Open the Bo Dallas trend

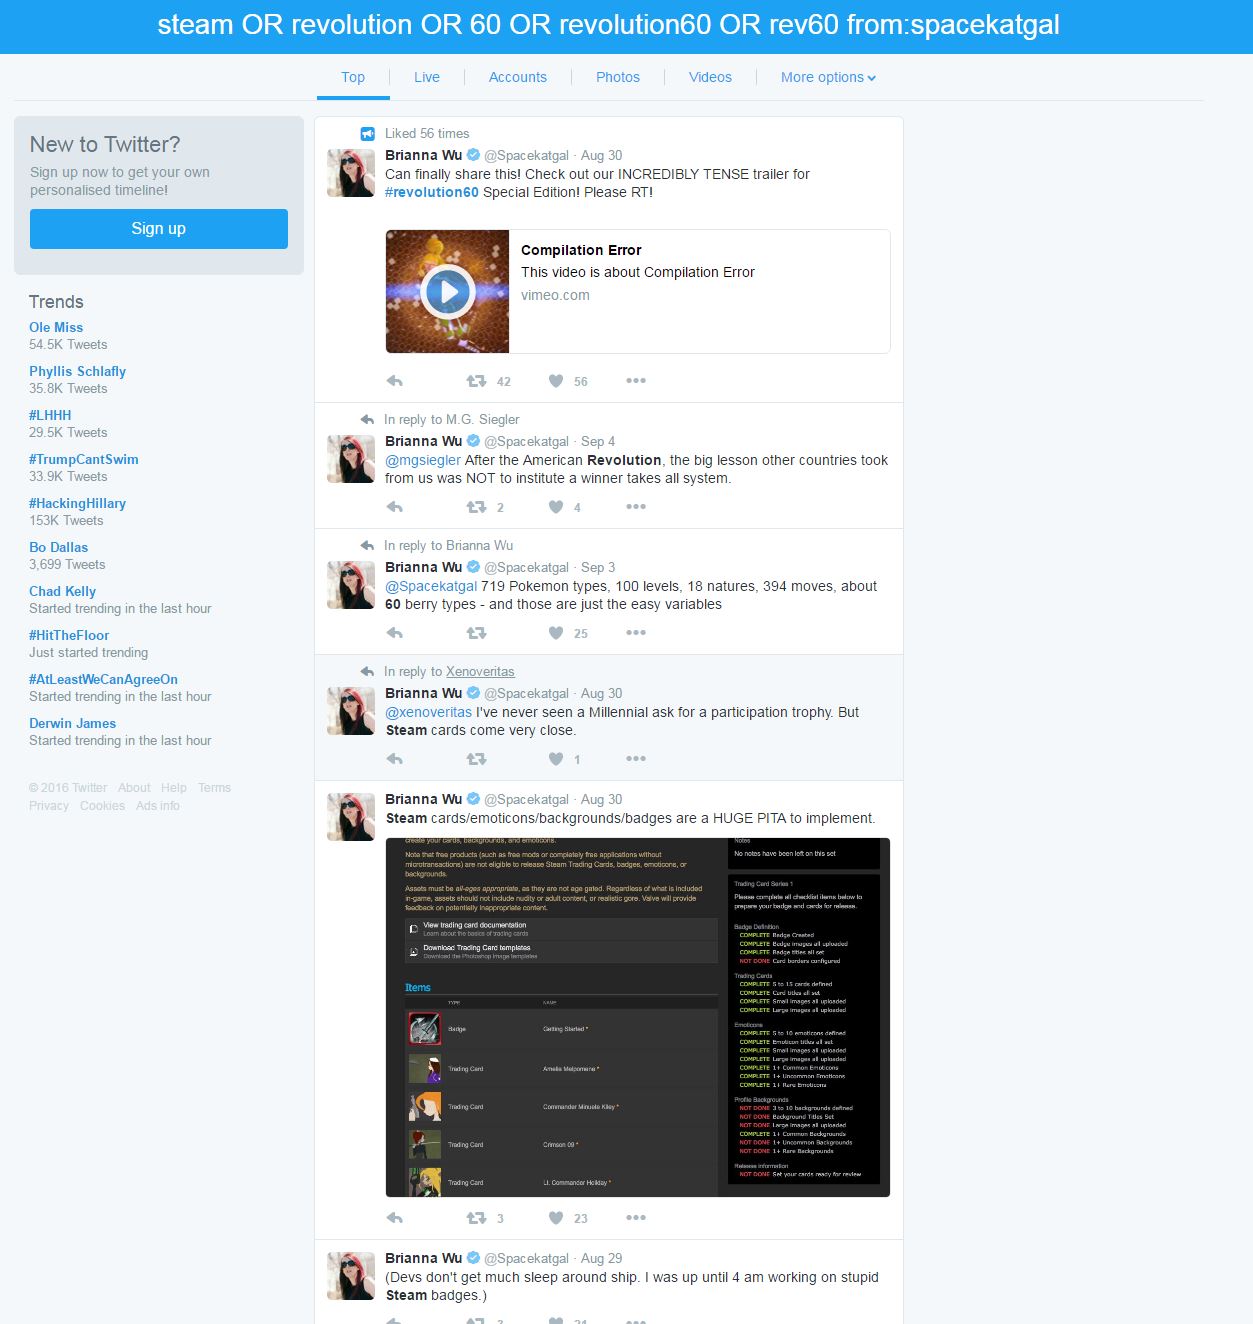click(58, 547)
